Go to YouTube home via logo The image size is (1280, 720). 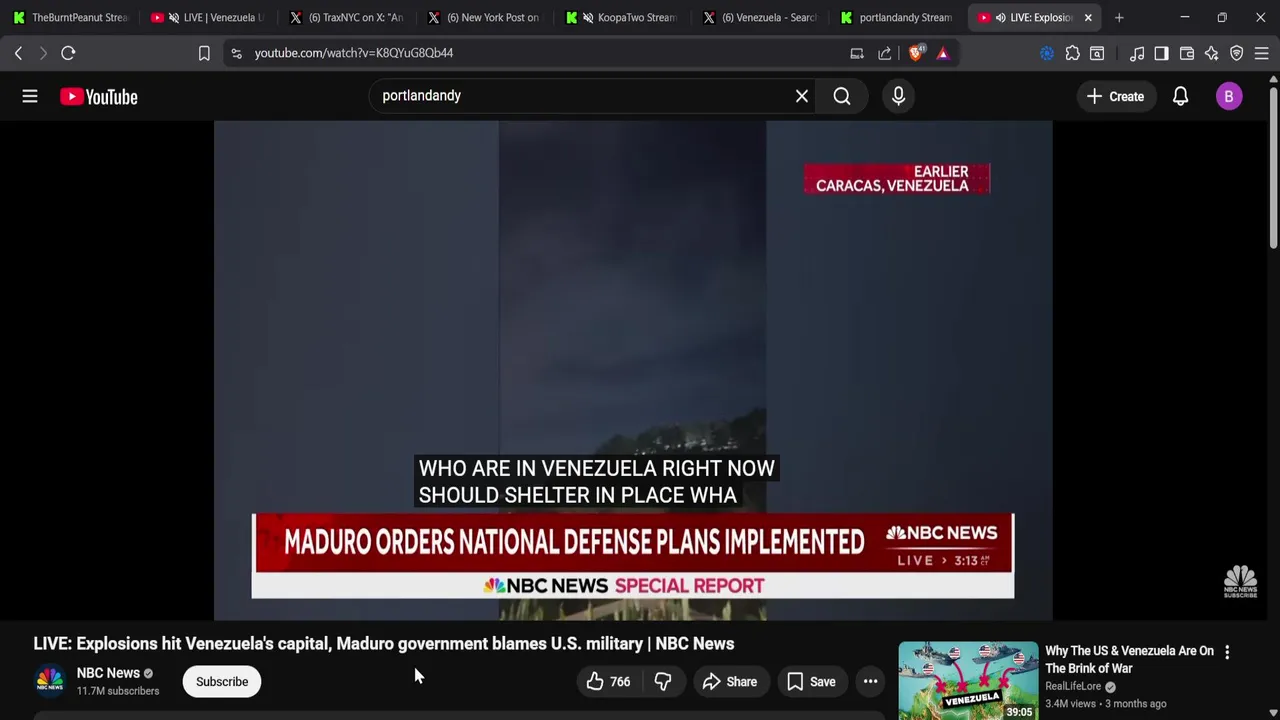click(98, 96)
